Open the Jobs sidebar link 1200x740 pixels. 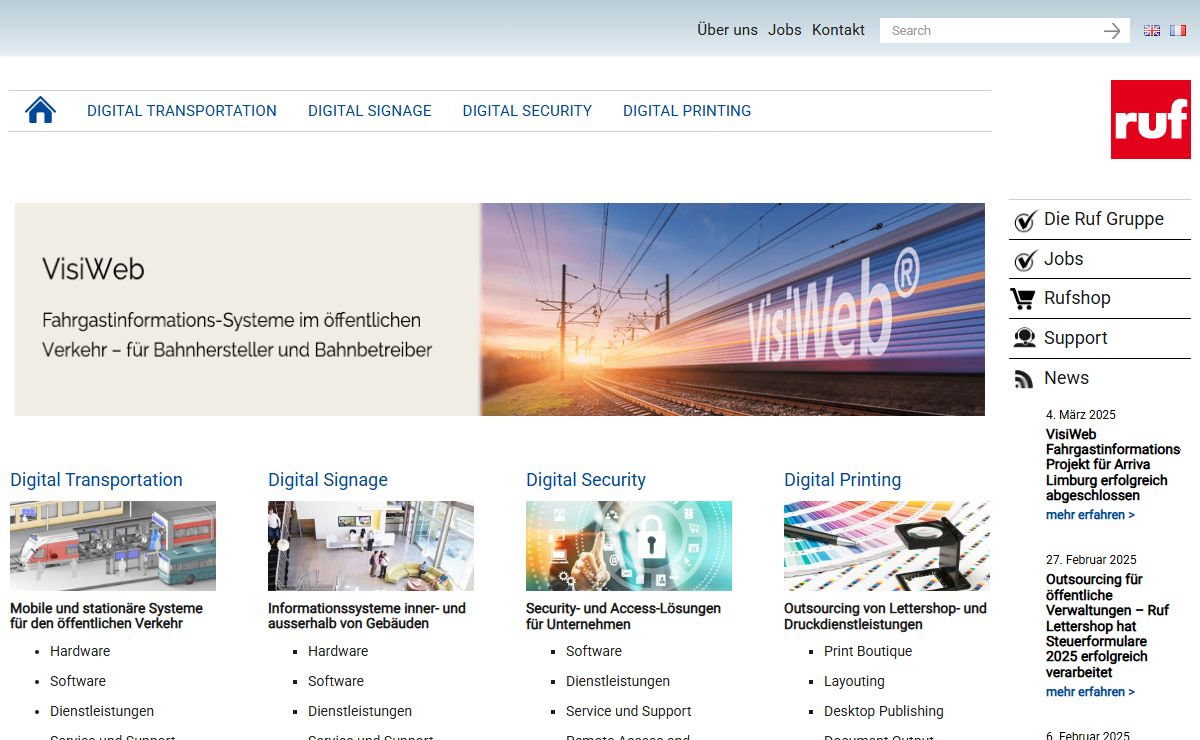point(1064,259)
